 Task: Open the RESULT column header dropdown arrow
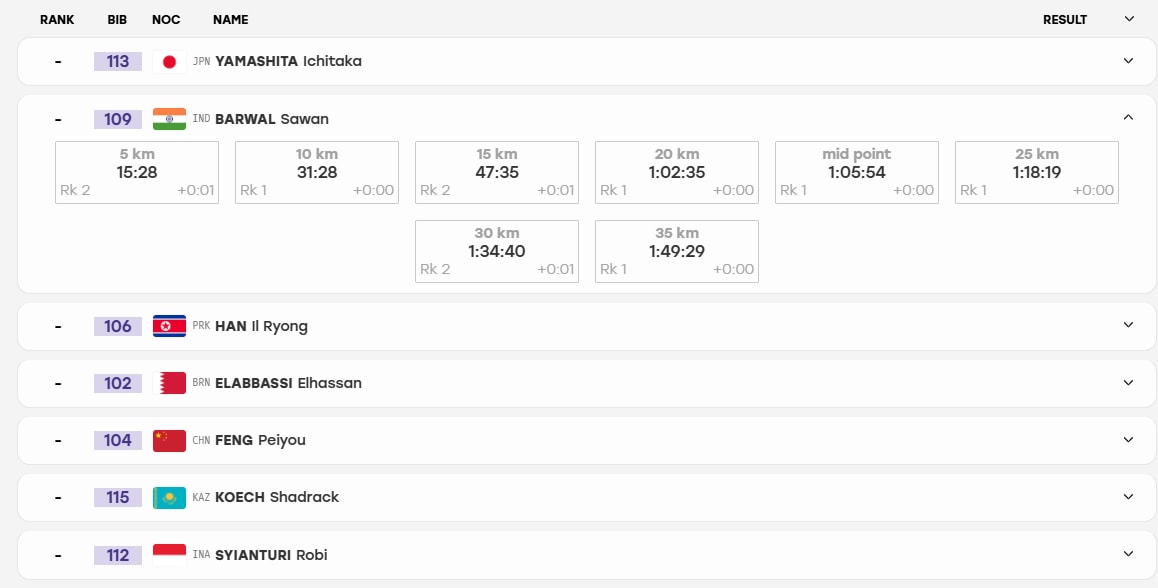pyautogui.click(x=1128, y=19)
